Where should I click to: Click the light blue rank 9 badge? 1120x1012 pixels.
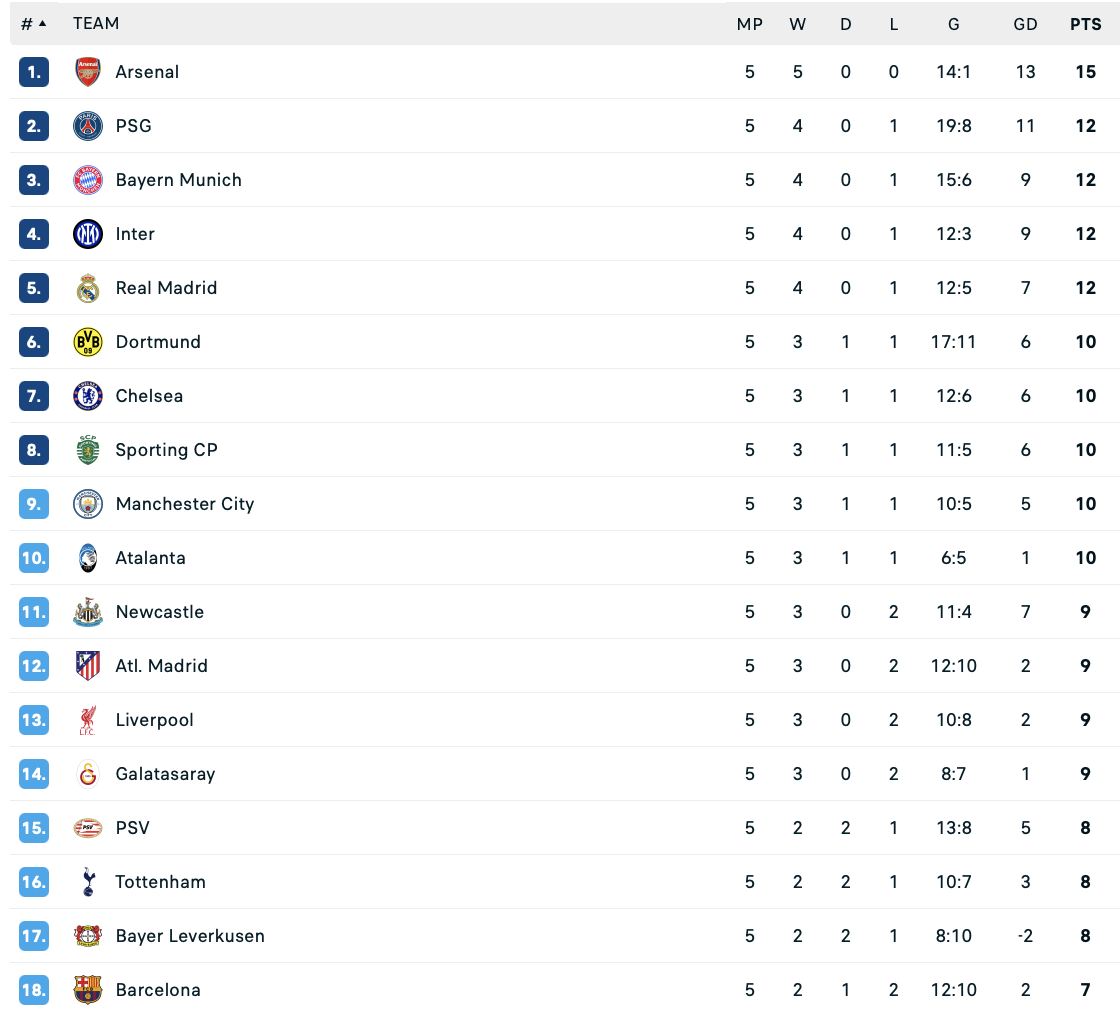click(34, 504)
